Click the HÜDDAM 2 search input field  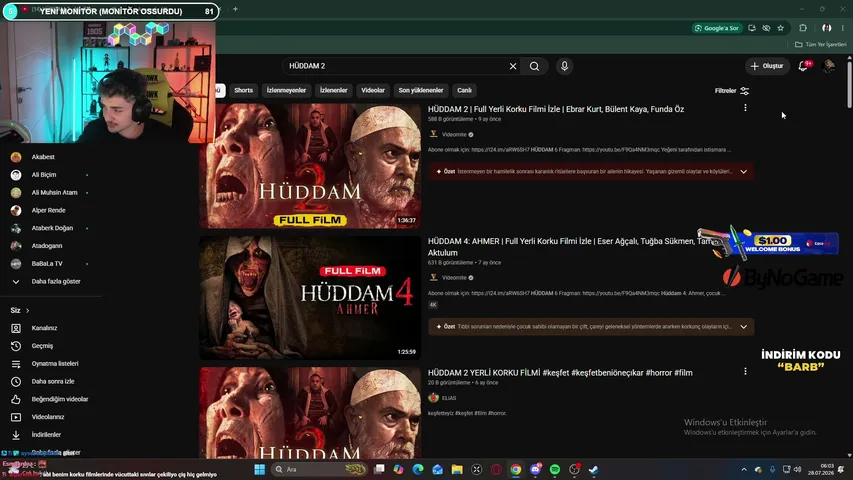(x=395, y=66)
